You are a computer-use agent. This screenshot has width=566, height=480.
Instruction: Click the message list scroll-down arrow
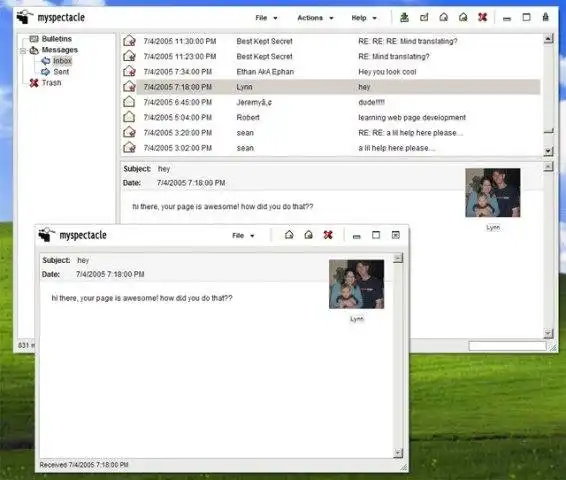coord(548,151)
